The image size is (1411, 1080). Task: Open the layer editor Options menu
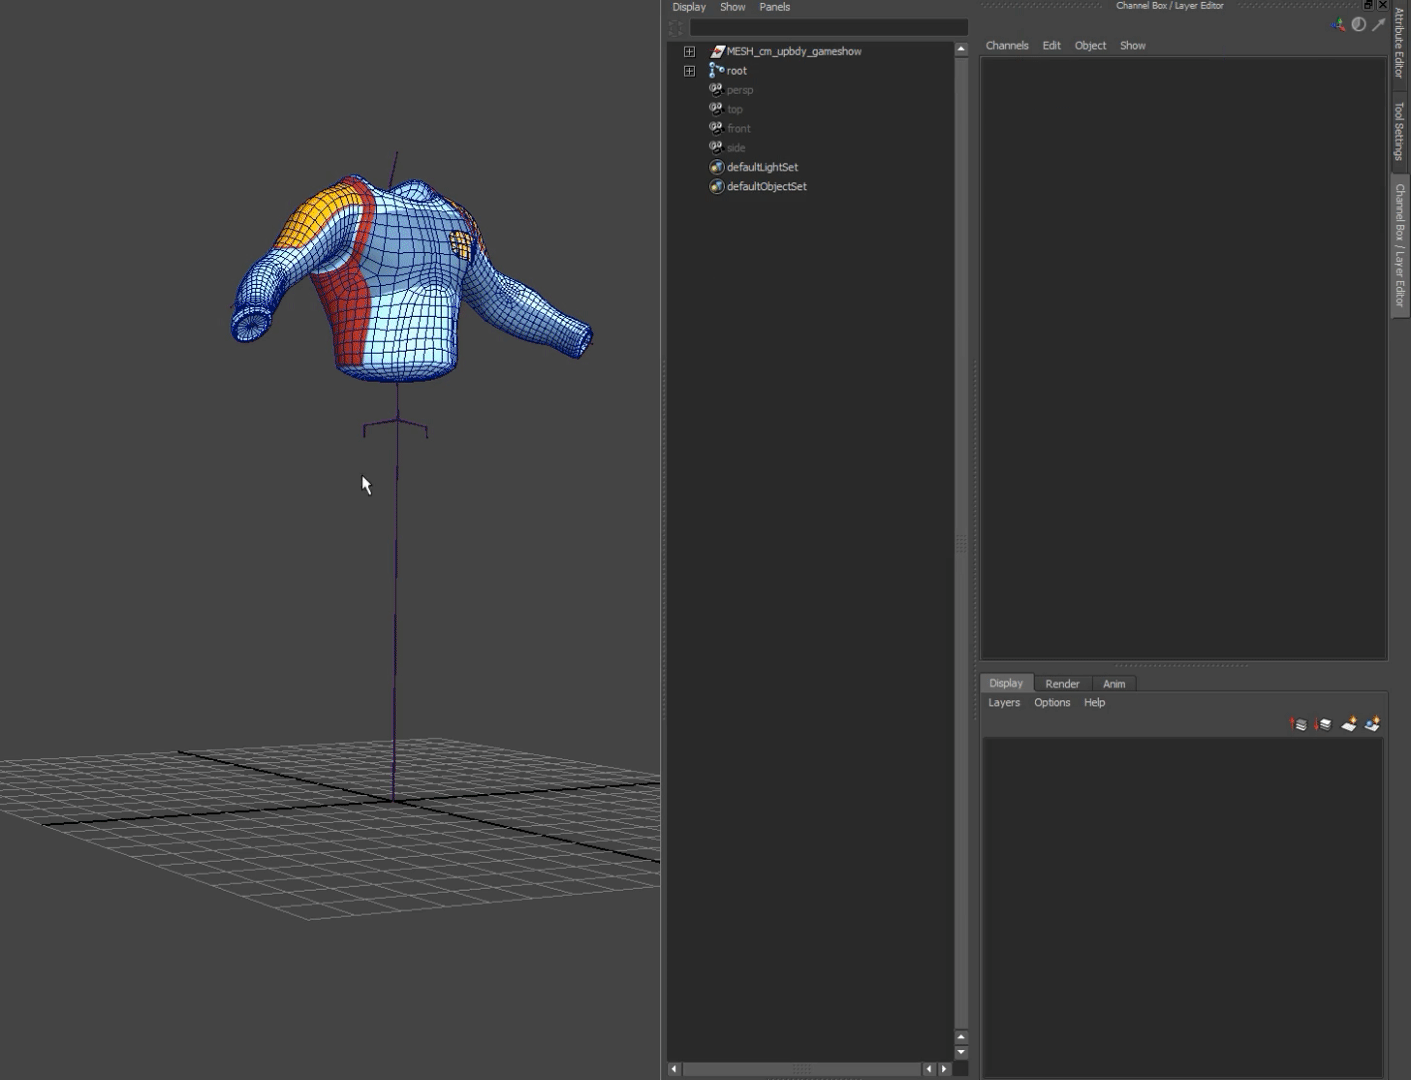point(1052,703)
